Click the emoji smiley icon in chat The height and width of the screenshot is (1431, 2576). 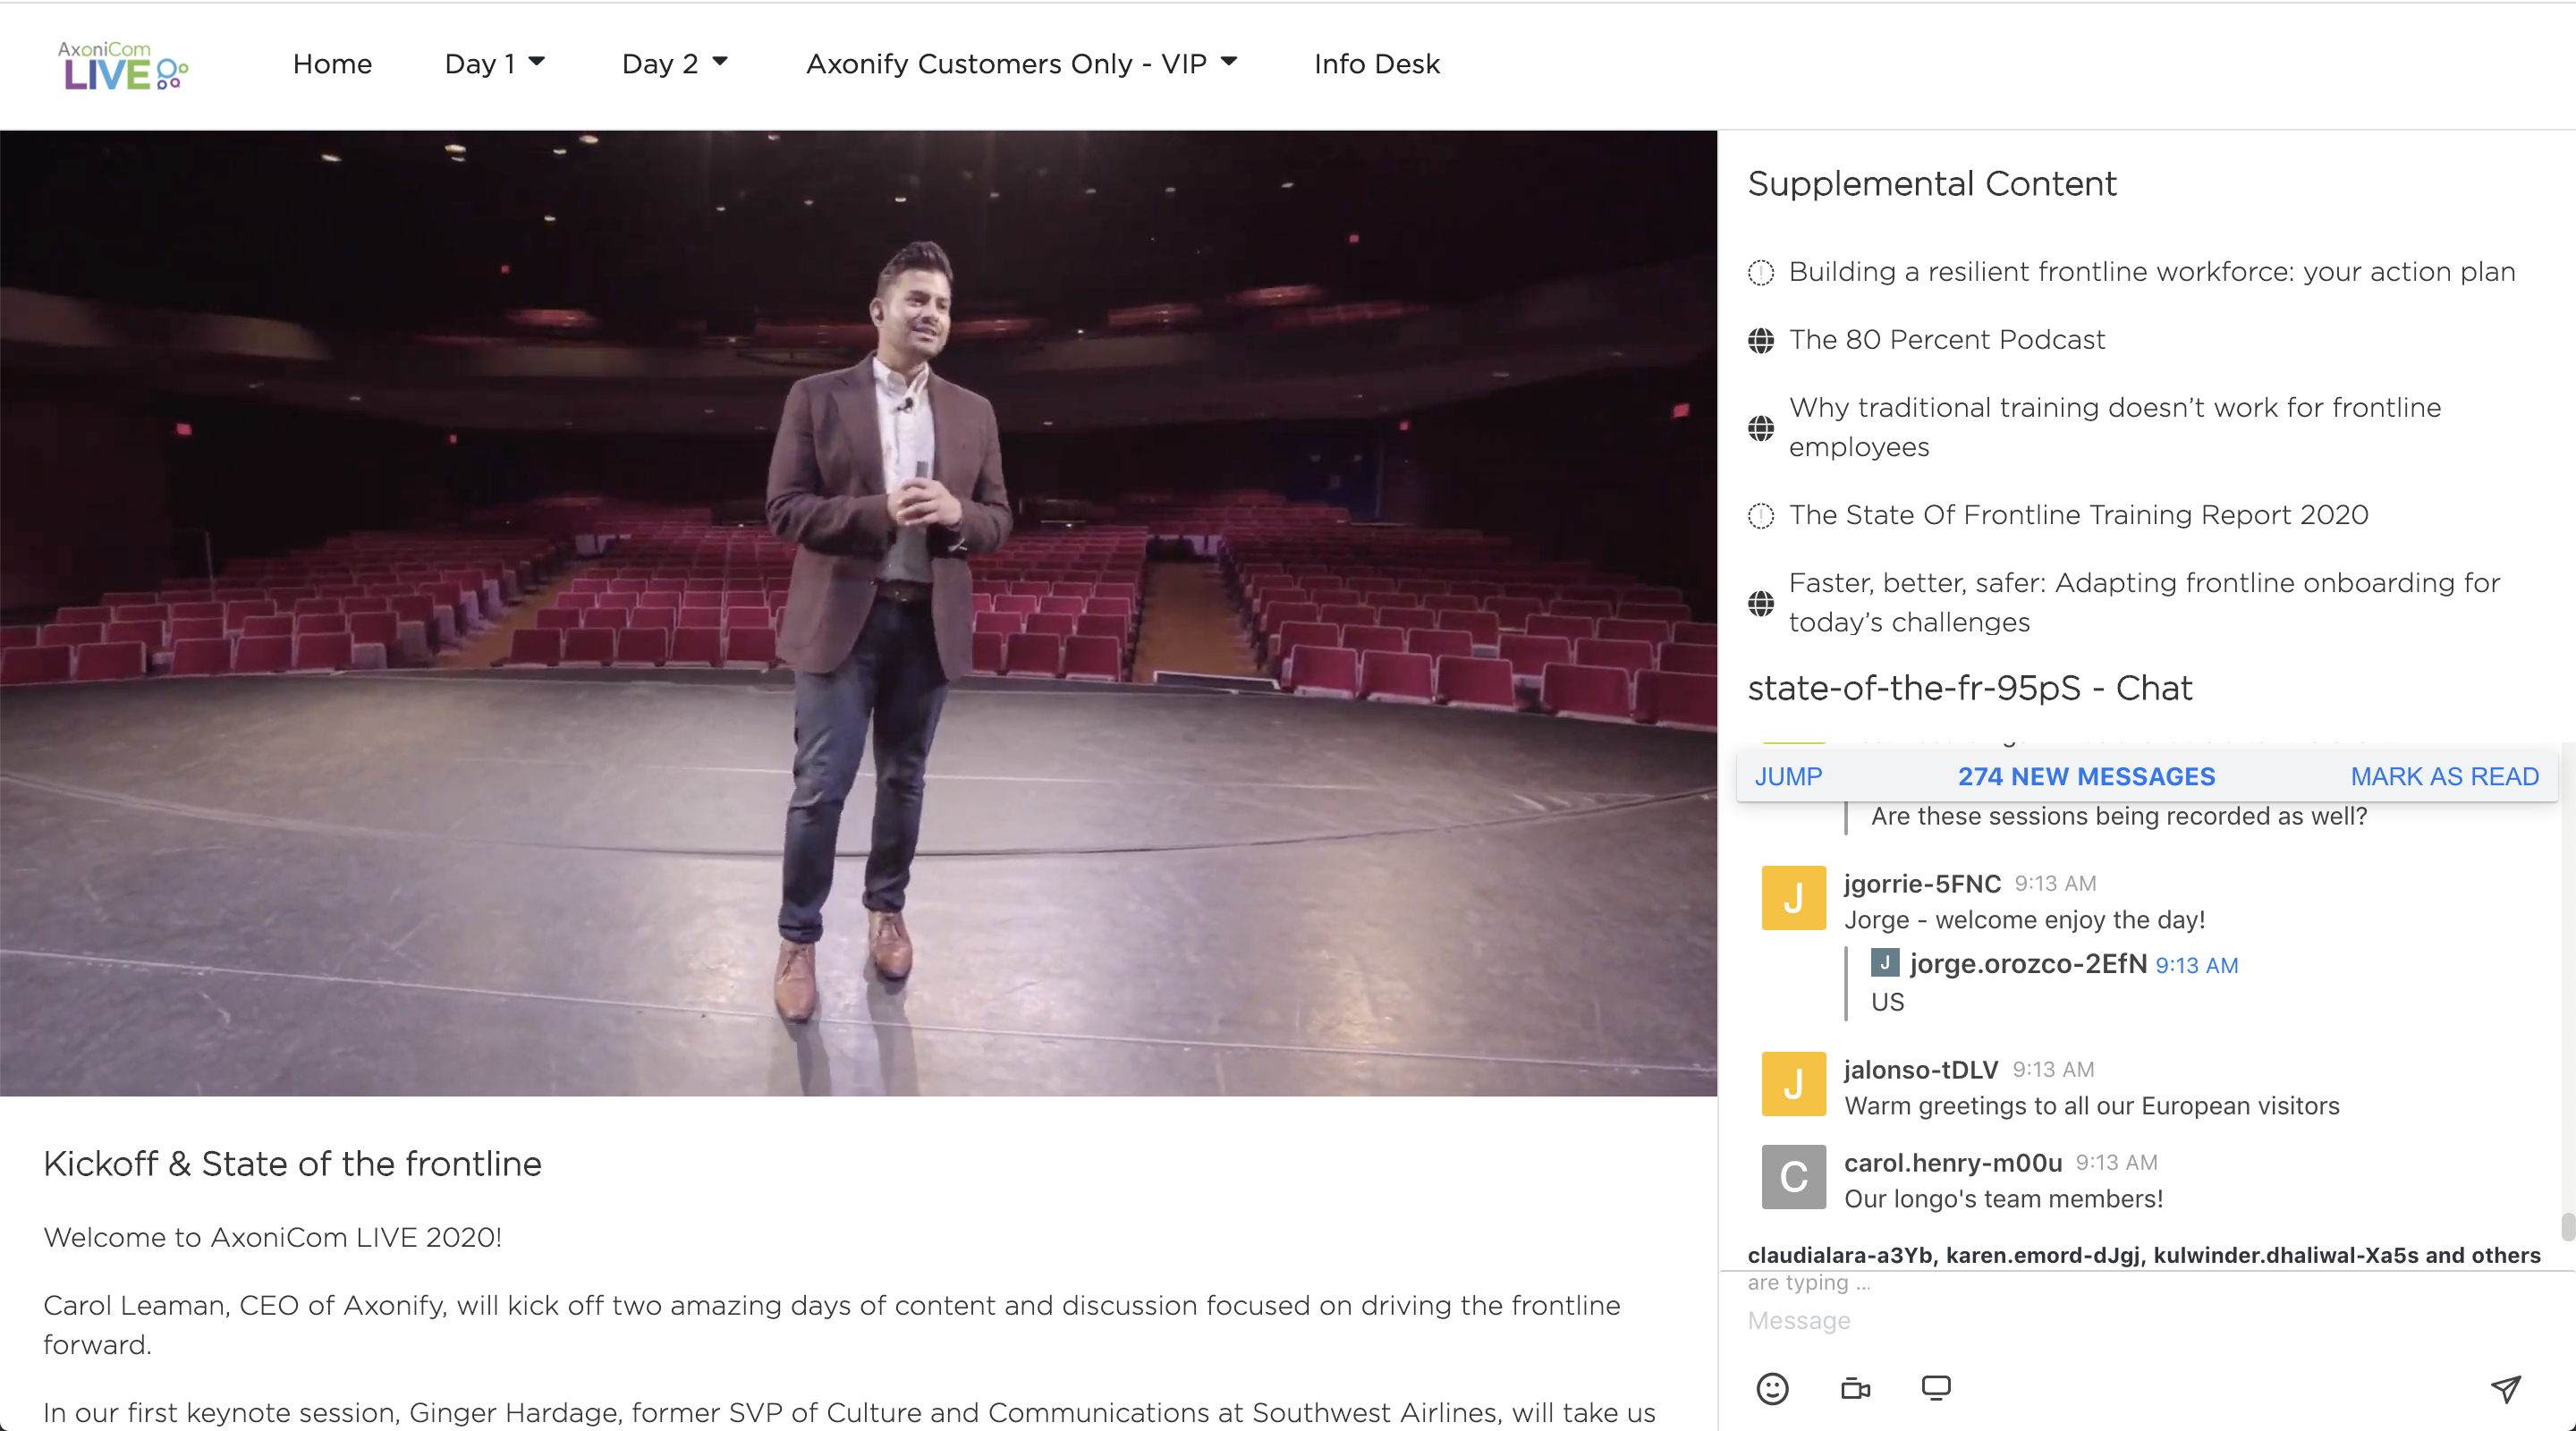click(x=1772, y=1388)
